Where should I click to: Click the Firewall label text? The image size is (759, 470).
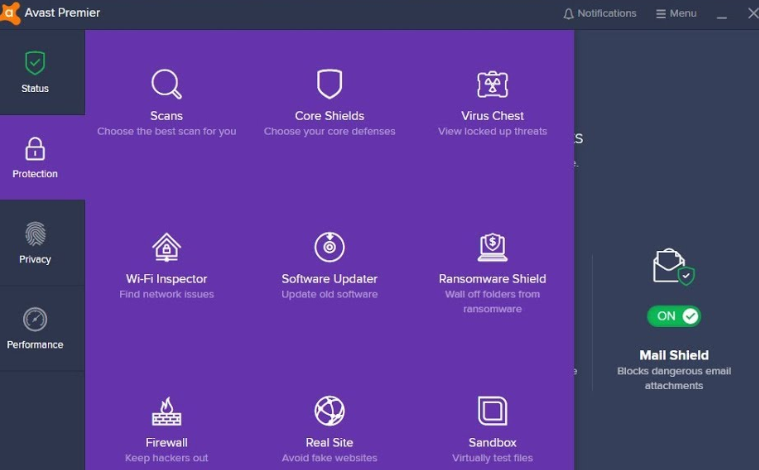167,442
